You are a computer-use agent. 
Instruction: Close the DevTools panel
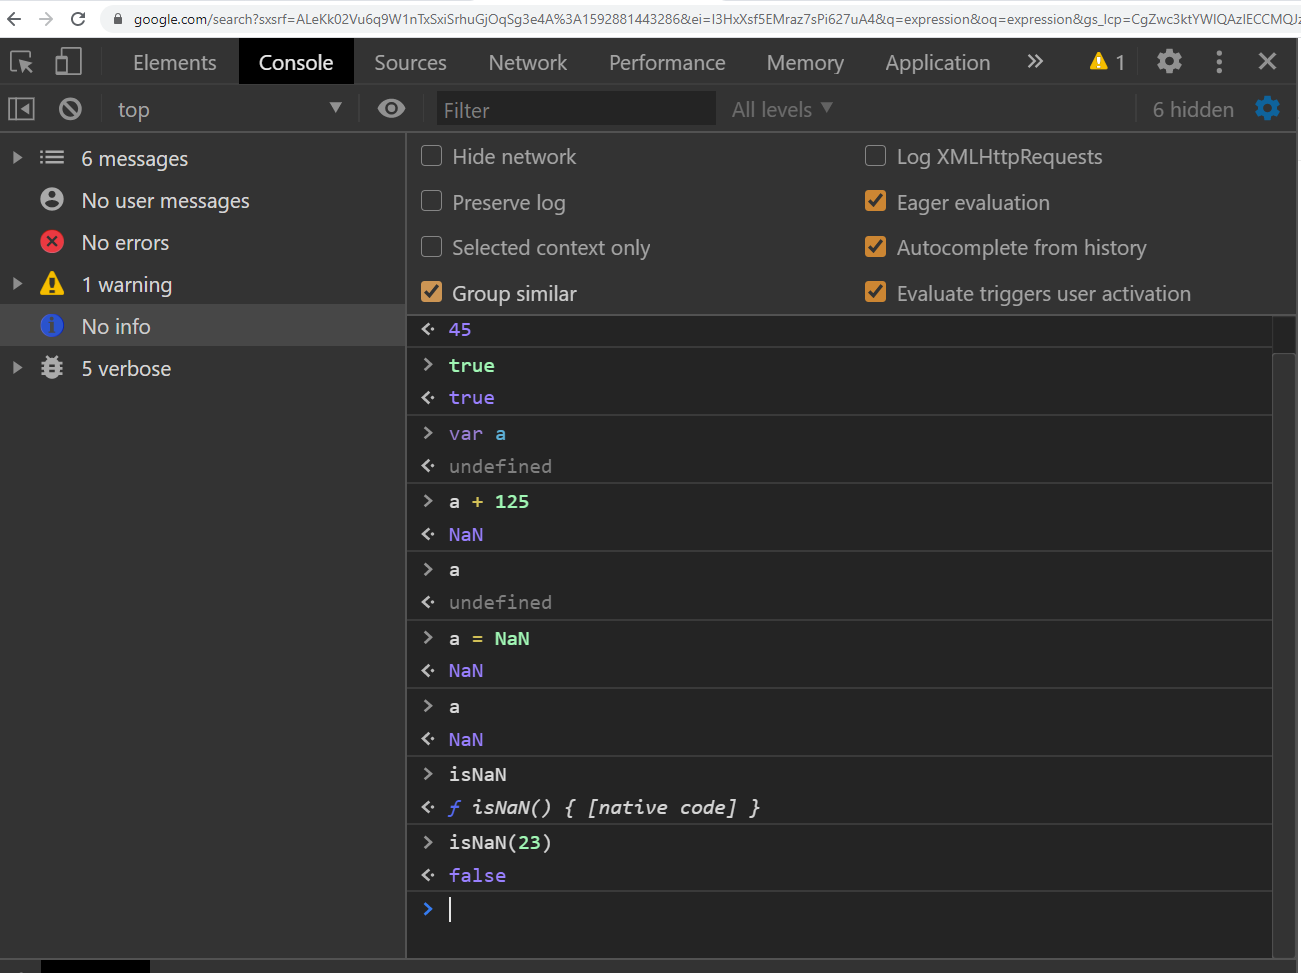1267,62
